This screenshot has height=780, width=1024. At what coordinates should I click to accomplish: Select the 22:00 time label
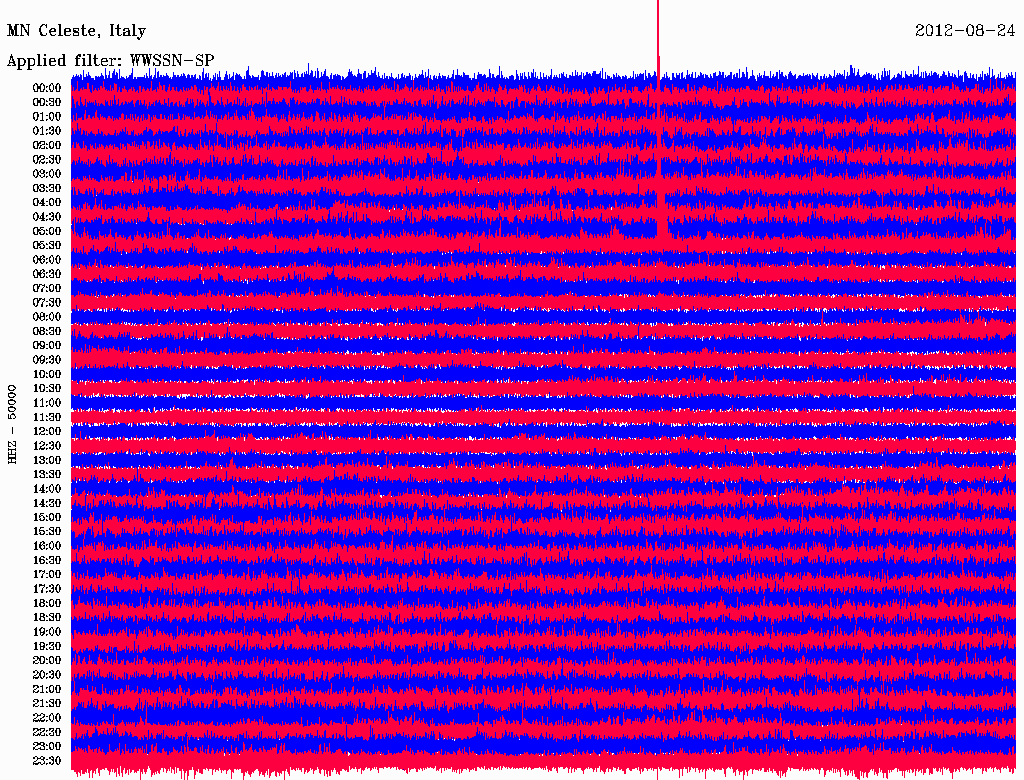tap(47, 718)
